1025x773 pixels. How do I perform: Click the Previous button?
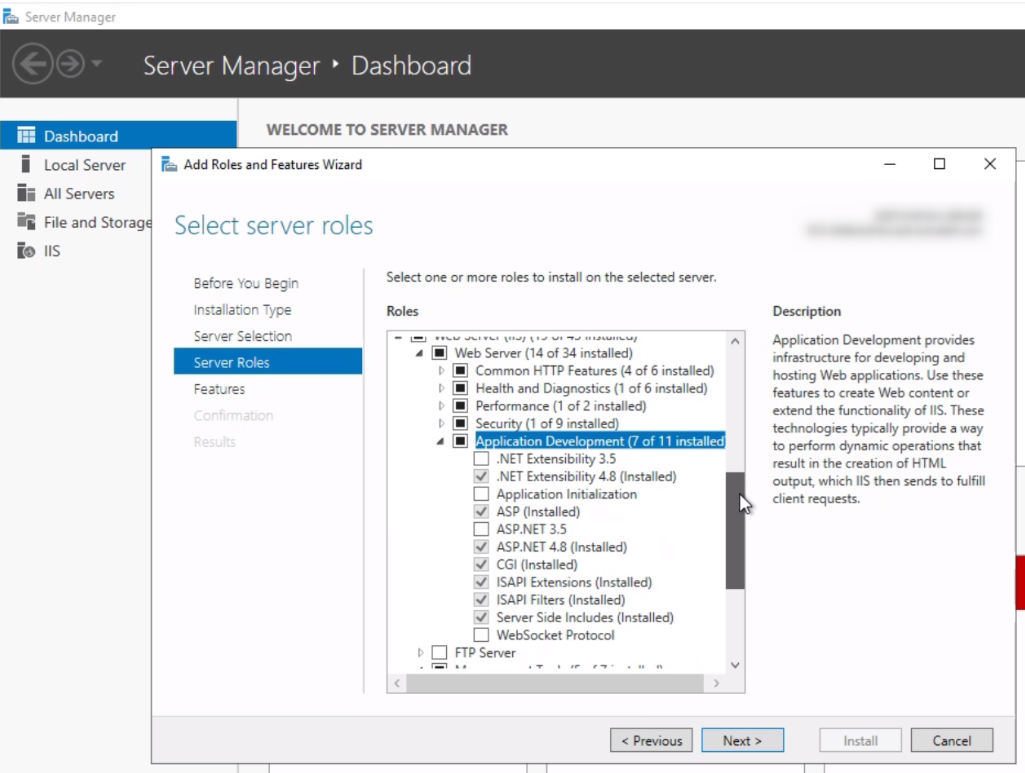[651, 740]
